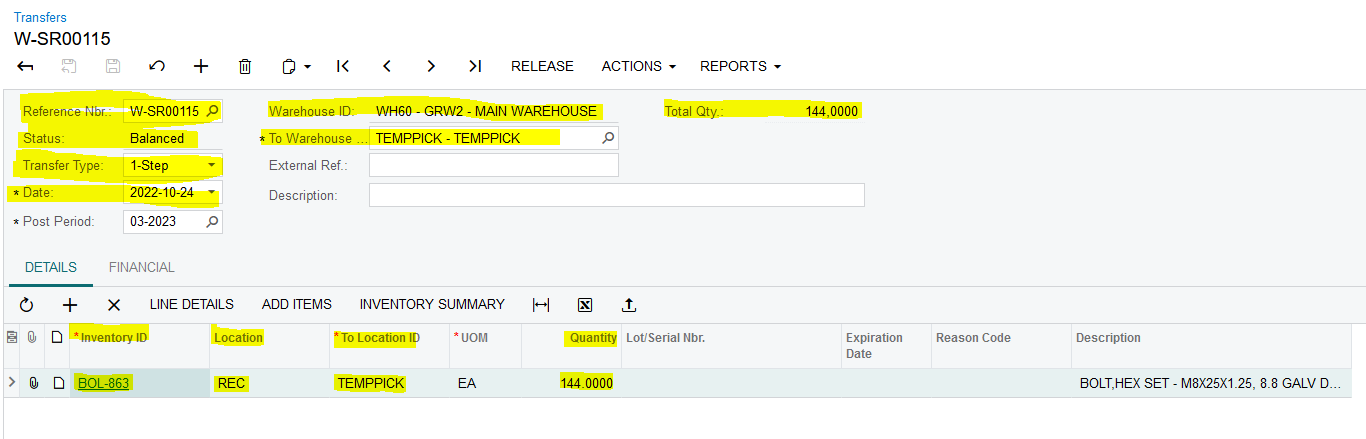
Task: Click the Transfers breadcrumb link
Action: click(x=40, y=17)
